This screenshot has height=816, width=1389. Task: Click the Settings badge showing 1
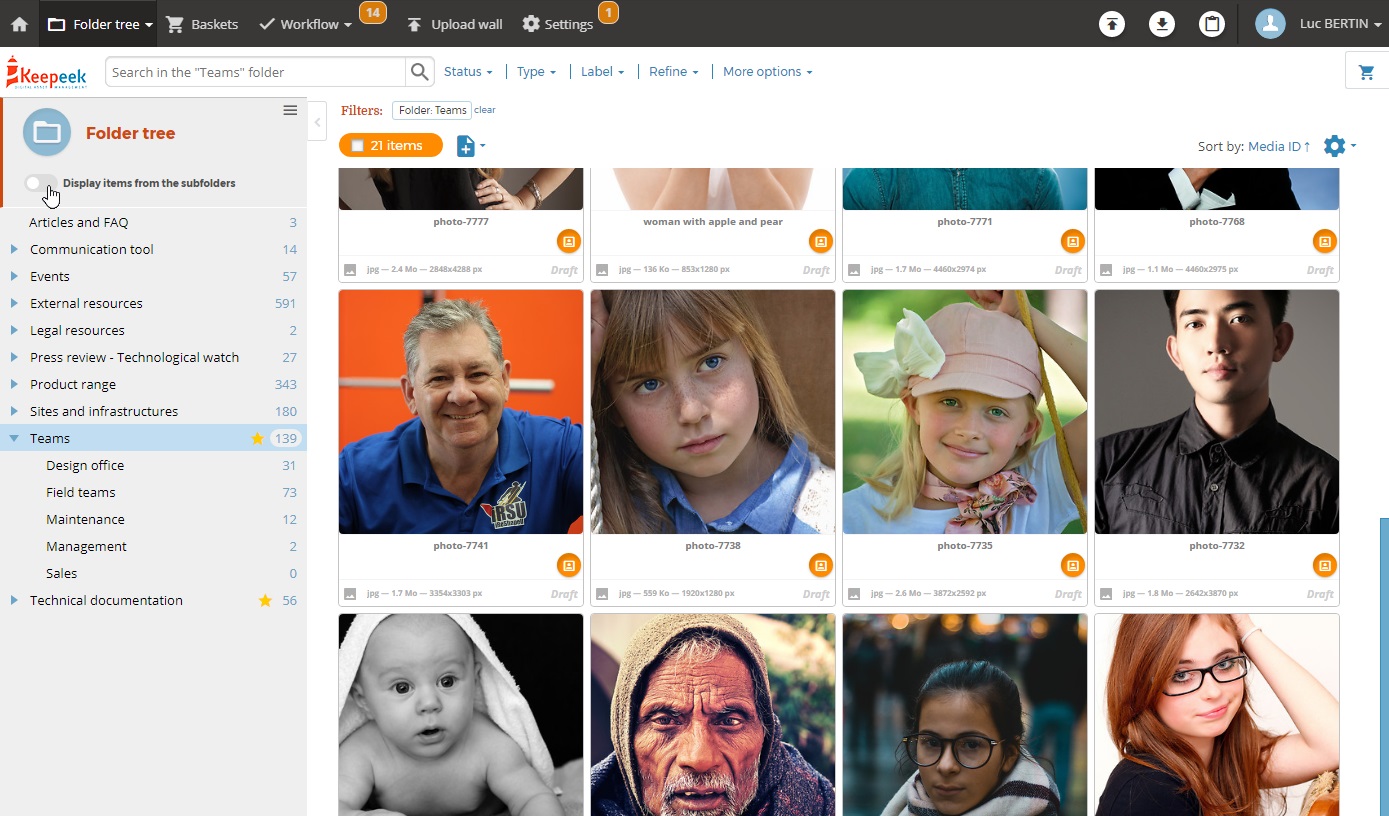pos(608,13)
